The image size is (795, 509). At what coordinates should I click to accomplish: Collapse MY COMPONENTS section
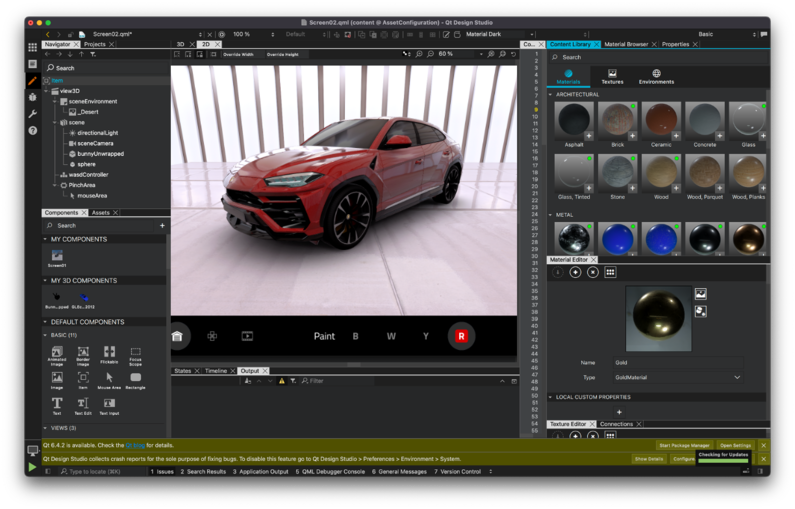click(45, 239)
